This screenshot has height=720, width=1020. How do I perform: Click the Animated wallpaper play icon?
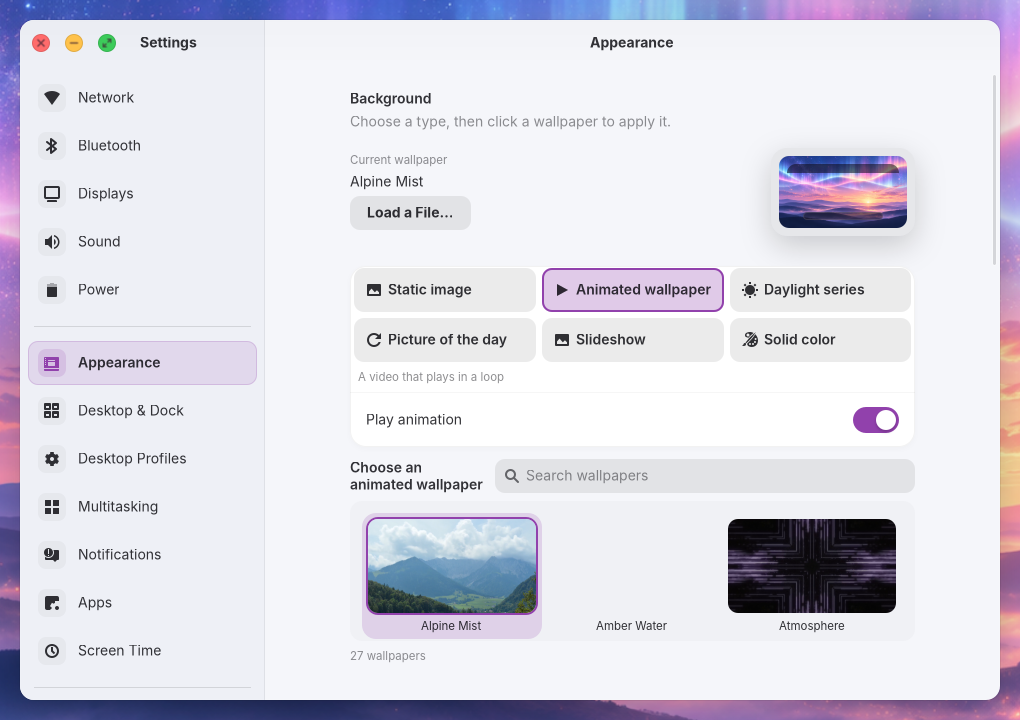point(562,290)
